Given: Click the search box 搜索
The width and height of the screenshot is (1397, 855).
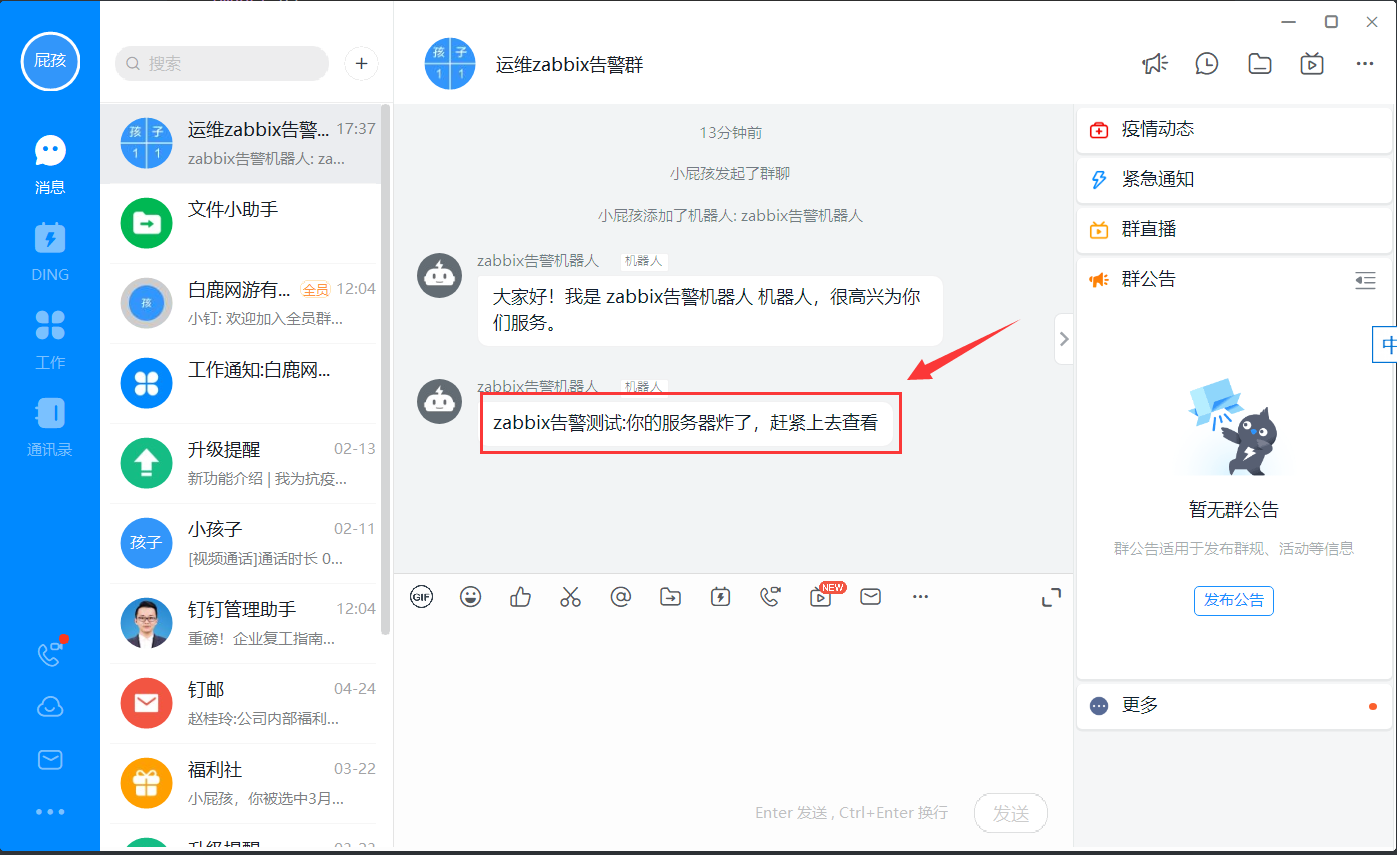Looking at the screenshot, I should coord(222,63).
